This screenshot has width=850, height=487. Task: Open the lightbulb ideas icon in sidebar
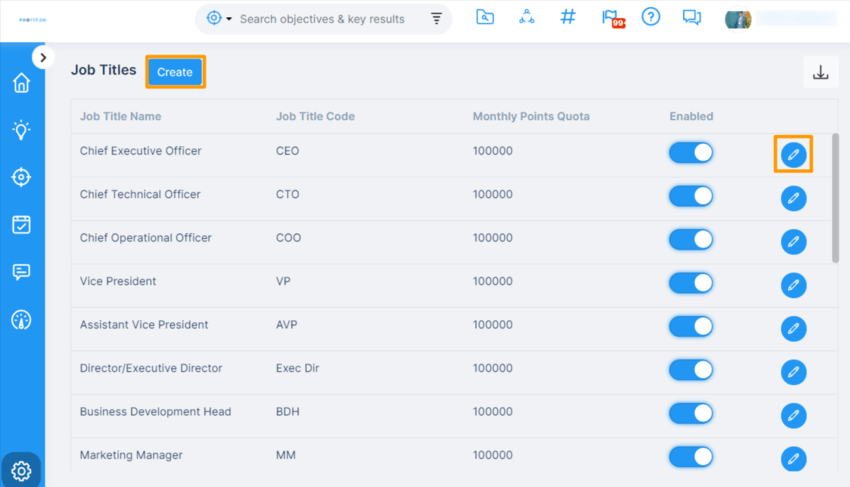click(21, 130)
